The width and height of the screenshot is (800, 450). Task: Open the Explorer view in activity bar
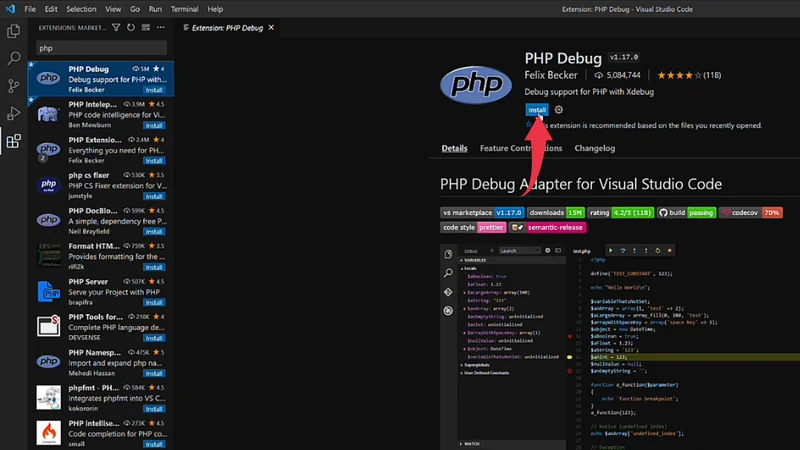(14, 32)
